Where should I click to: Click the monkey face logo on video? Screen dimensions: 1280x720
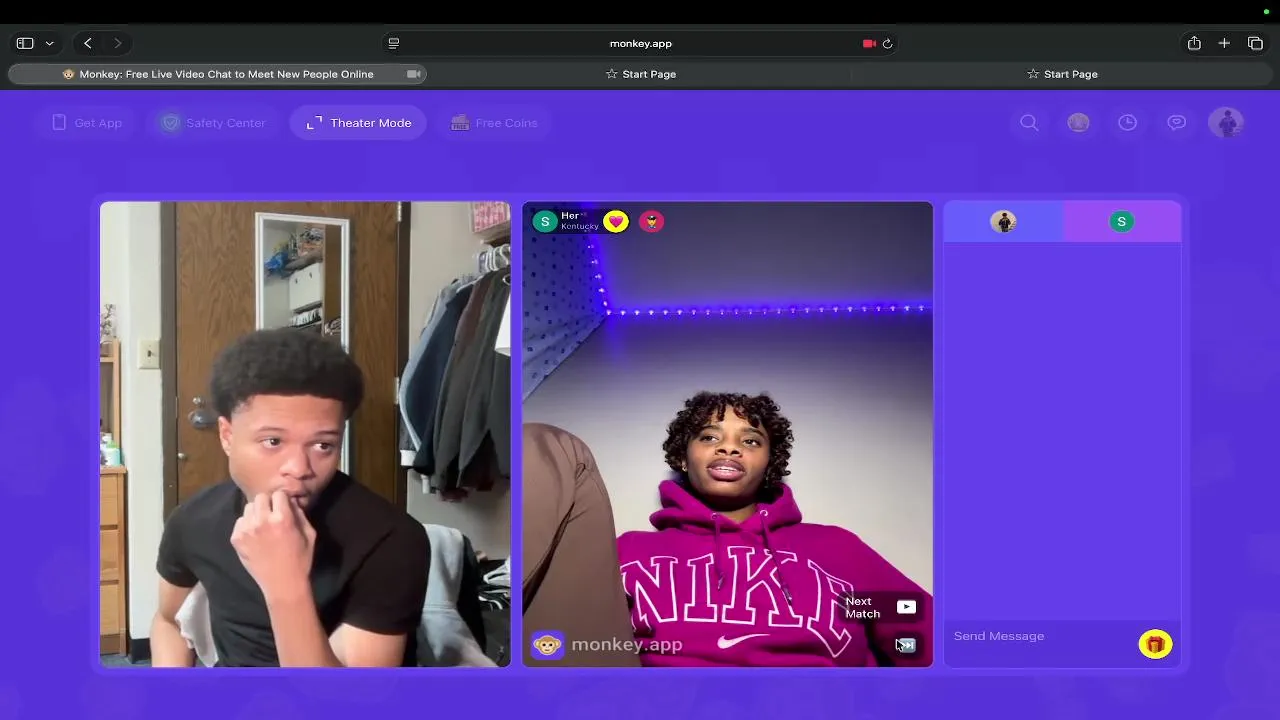coord(546,644)
